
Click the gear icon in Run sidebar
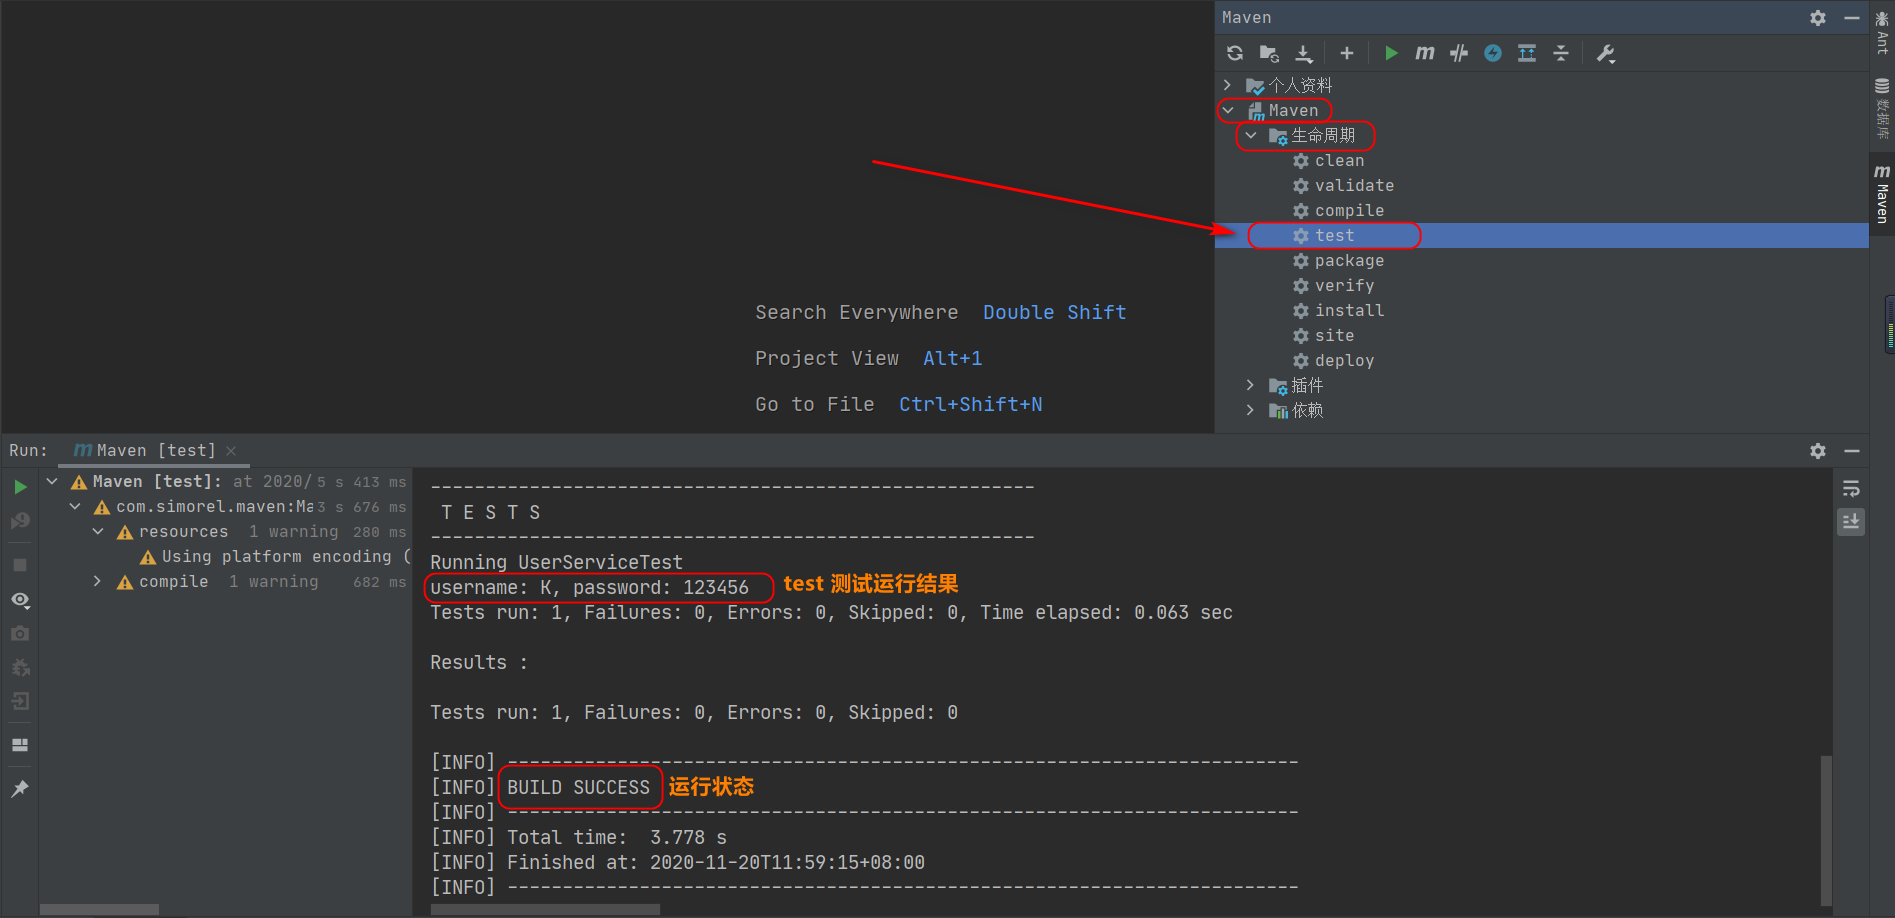(20, 668)
